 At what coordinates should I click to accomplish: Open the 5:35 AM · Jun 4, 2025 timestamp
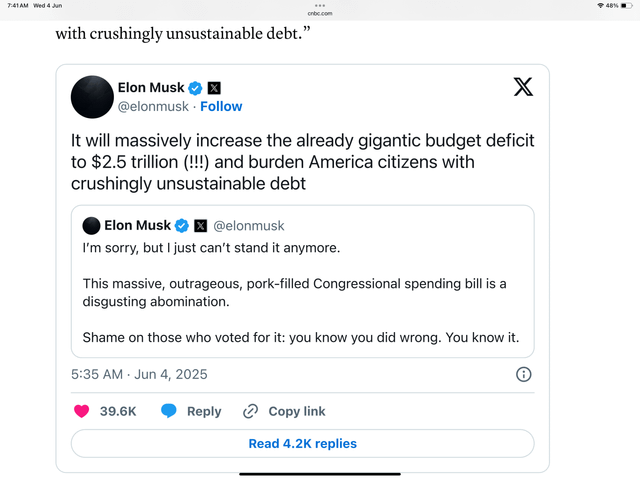point(139,374)
